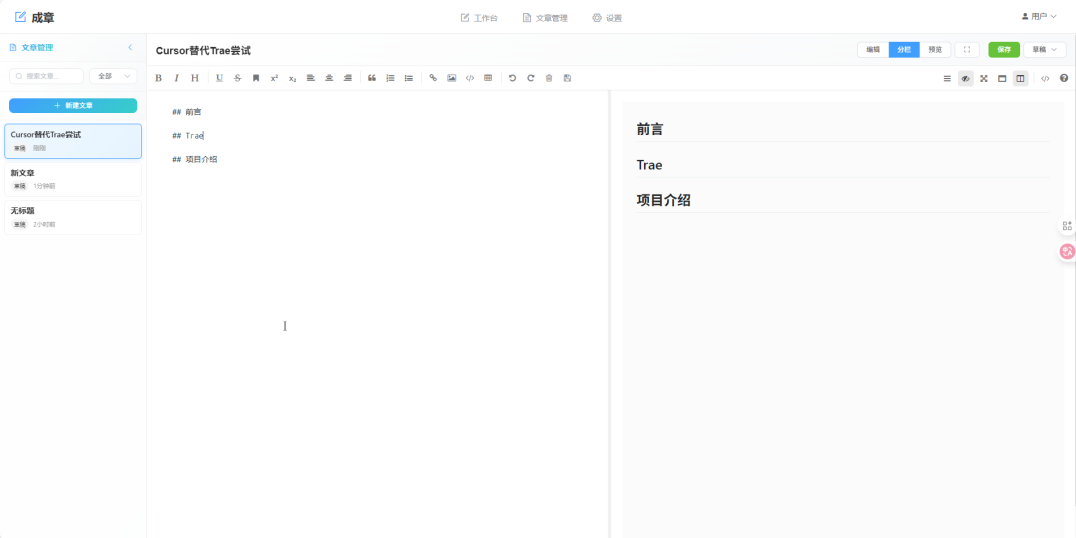The height and width of the screenshot is (538, 1076).
Task: Save the article with 保存 button
Action: click(x=1004, y=49)
